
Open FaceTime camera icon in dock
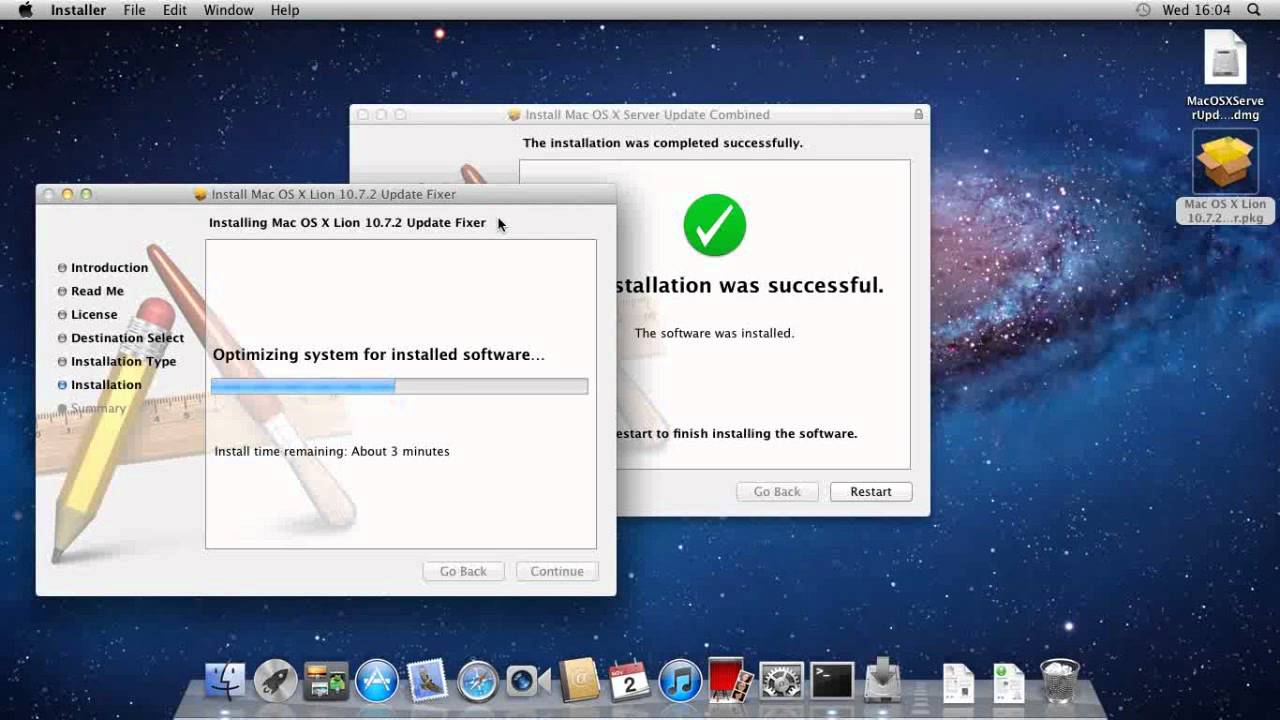click(x=528, y=681)
